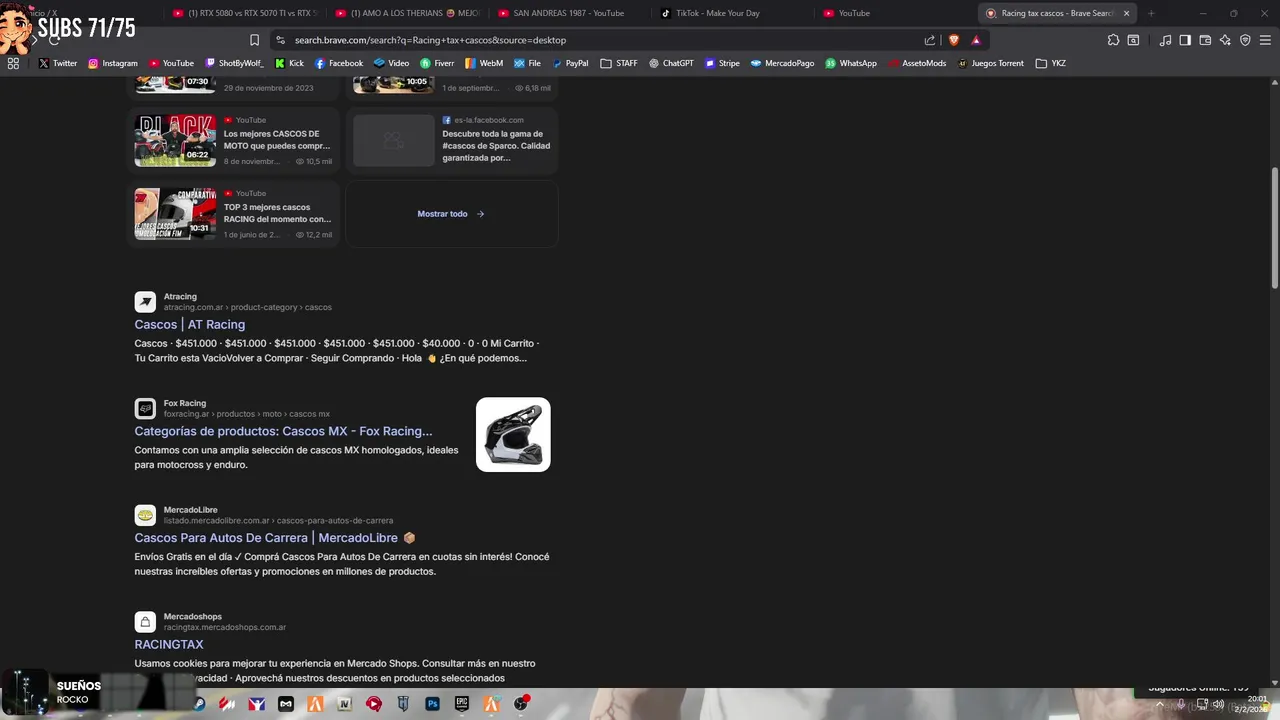Click the page vertical scrollbar
Viewport: 1280px width, 720px height.
pyautogui.click(x=1274, y=228)
